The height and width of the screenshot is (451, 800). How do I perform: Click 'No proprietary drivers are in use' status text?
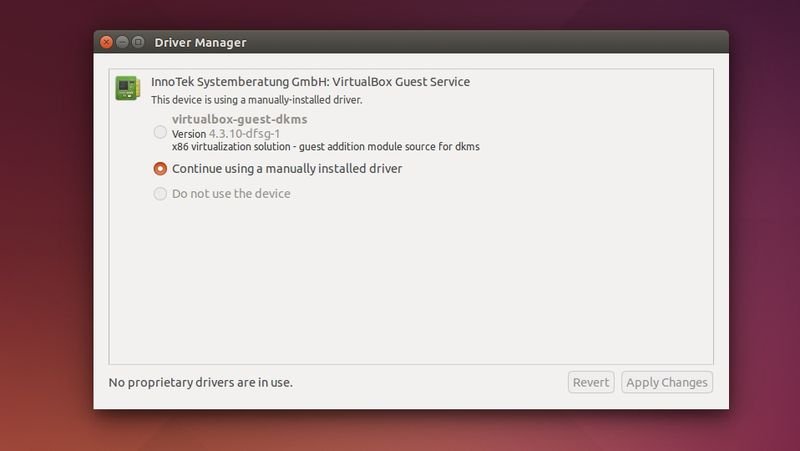[x=200, y=382]
